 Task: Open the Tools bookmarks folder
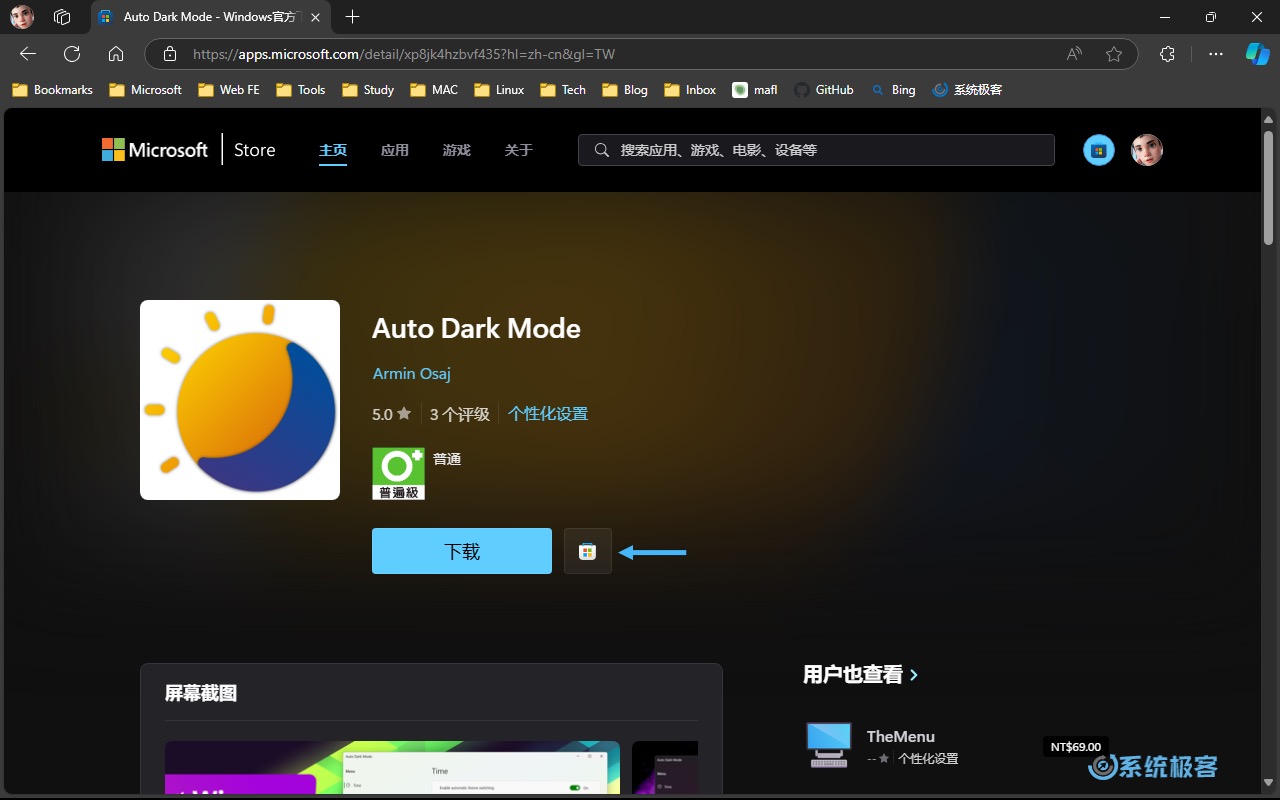(x=301, y=90)
